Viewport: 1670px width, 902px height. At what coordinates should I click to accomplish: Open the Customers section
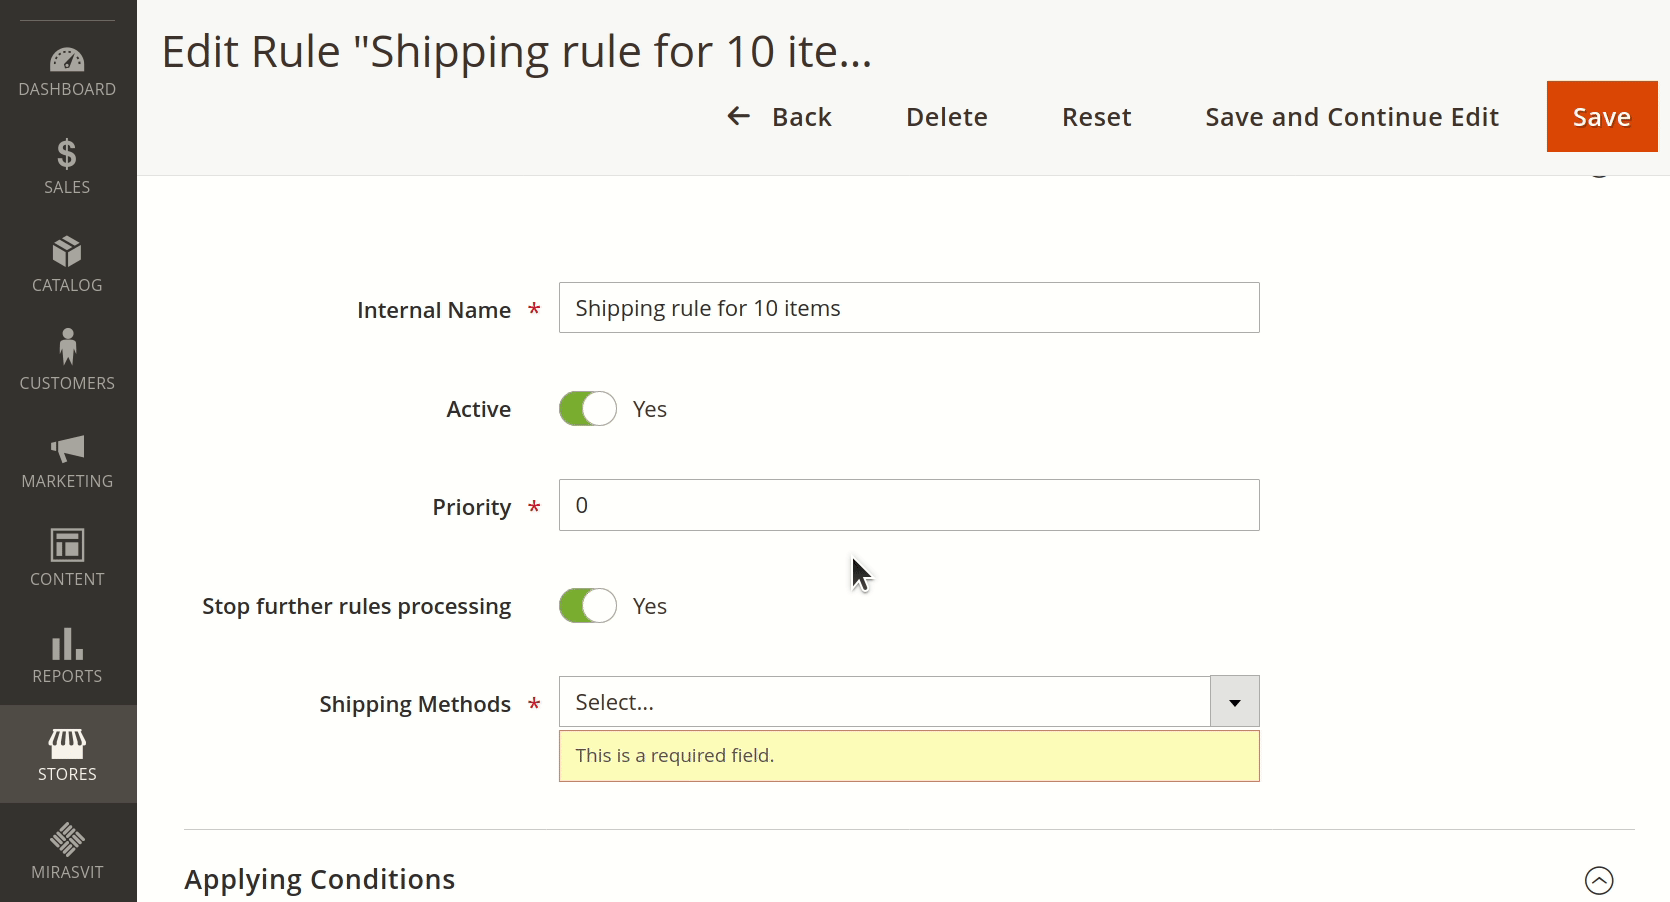(x=67, y=361)
